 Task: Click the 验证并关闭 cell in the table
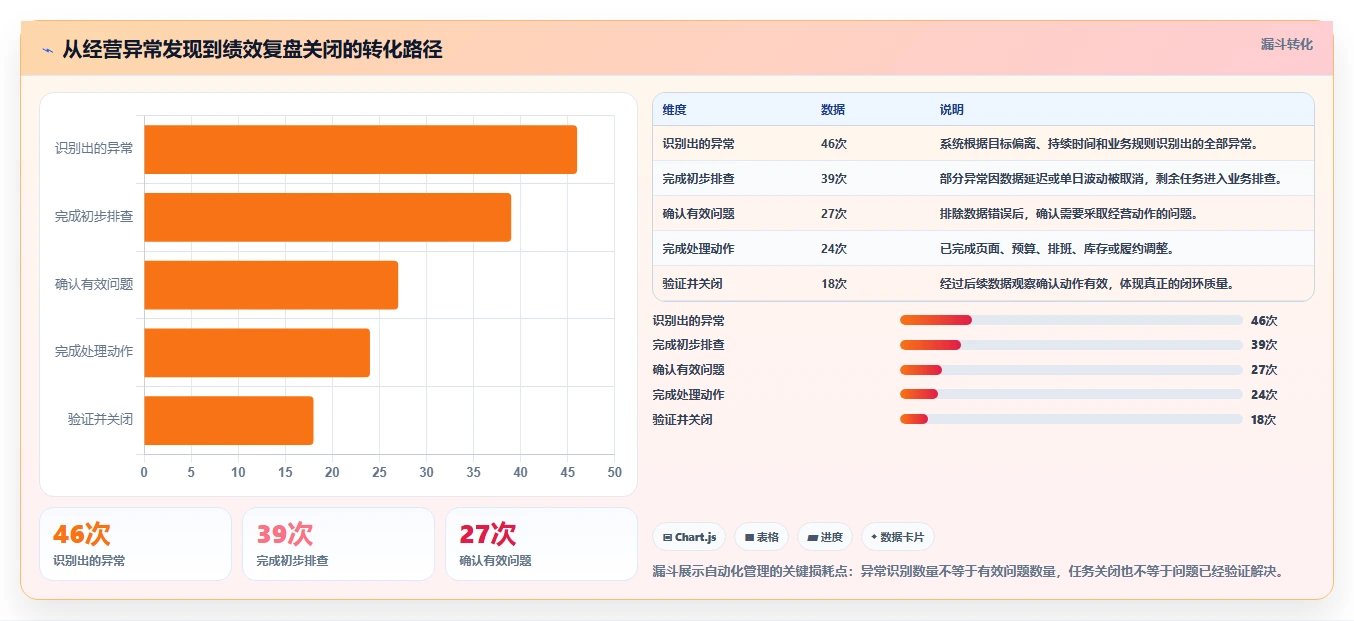[x=692, y=284]
